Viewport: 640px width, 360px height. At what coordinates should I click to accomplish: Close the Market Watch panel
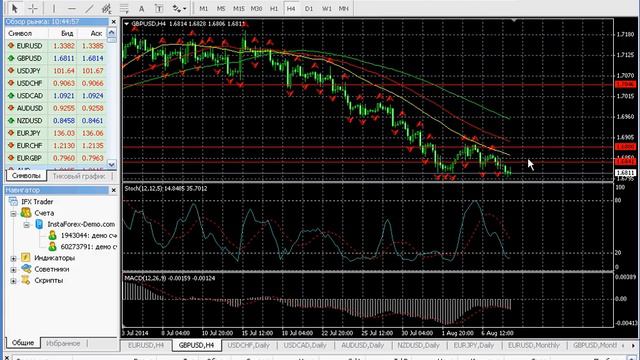click(x=113, y=22)
